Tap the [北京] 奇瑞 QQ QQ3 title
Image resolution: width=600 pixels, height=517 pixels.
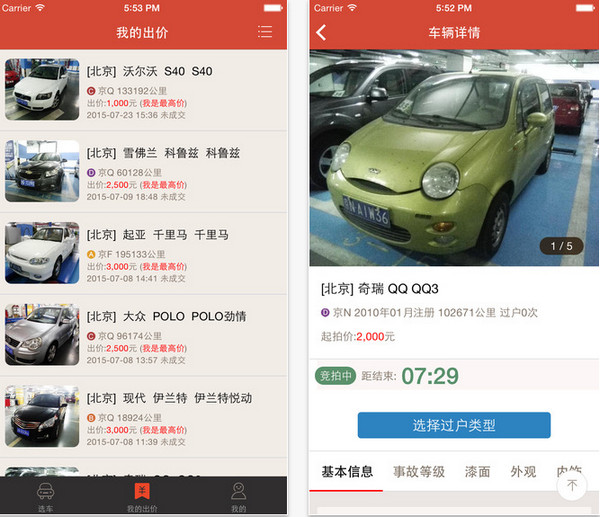380,289
